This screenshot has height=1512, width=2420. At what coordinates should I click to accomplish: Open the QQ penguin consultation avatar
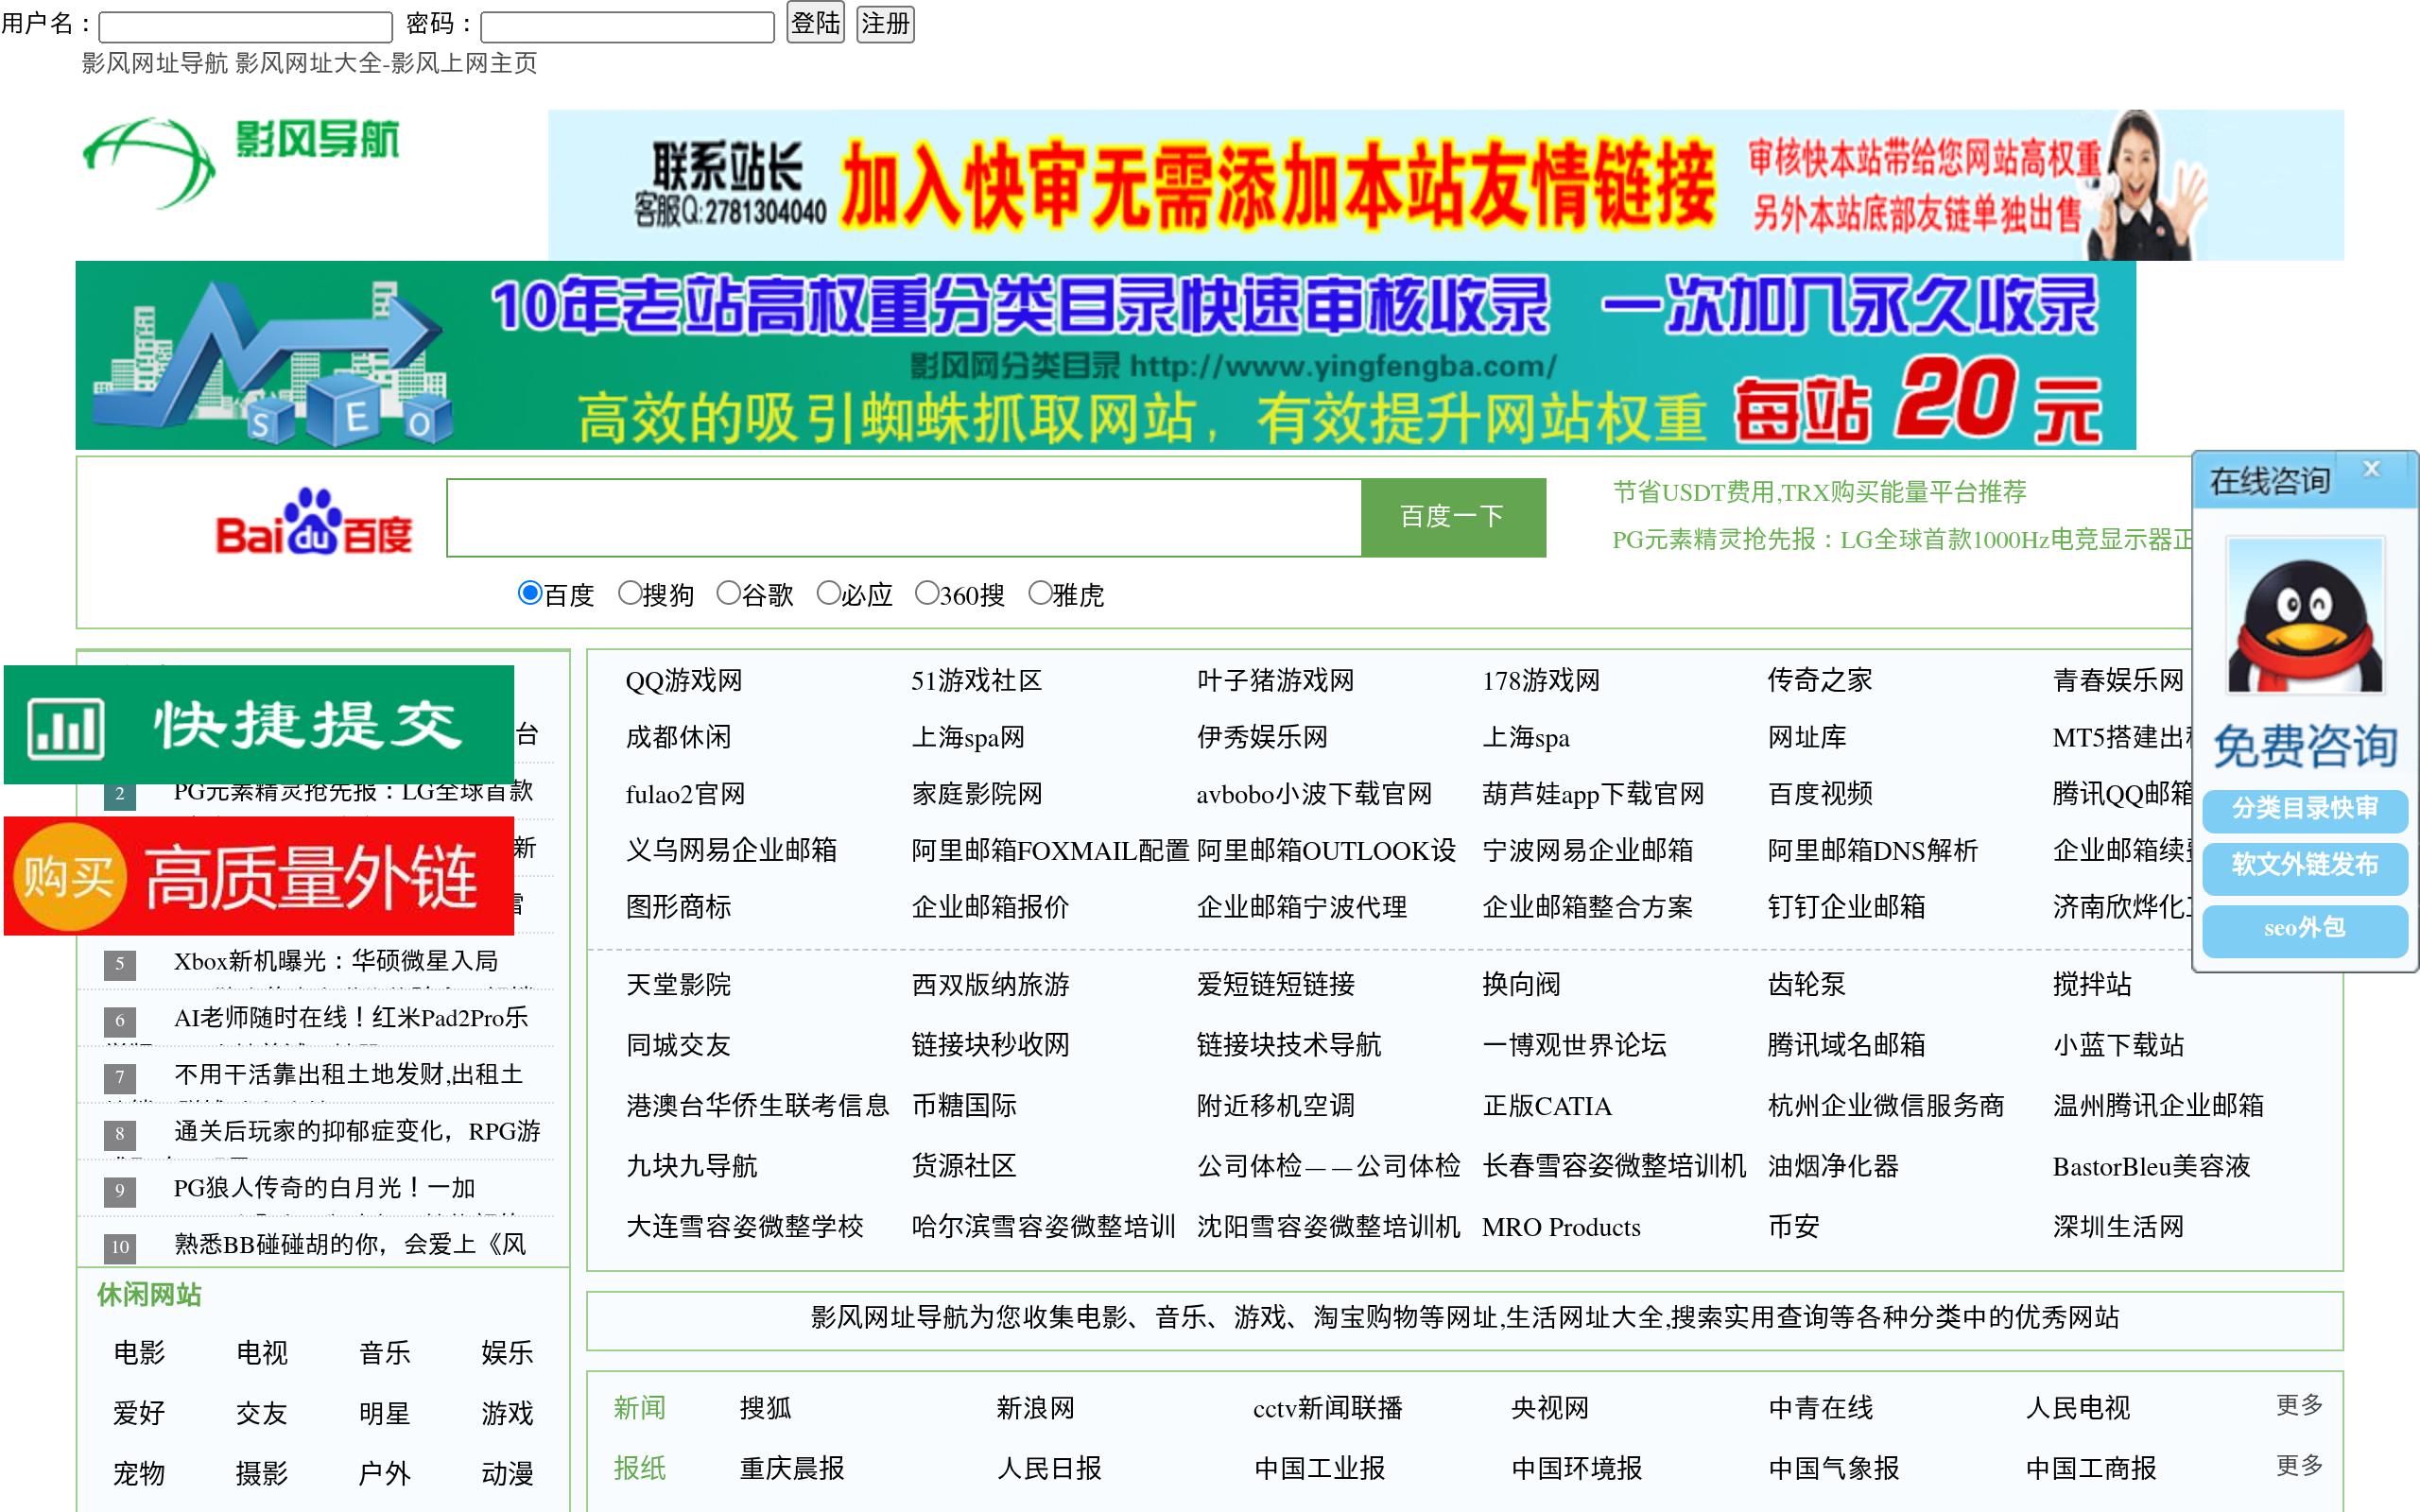(x=2304, y=615)
